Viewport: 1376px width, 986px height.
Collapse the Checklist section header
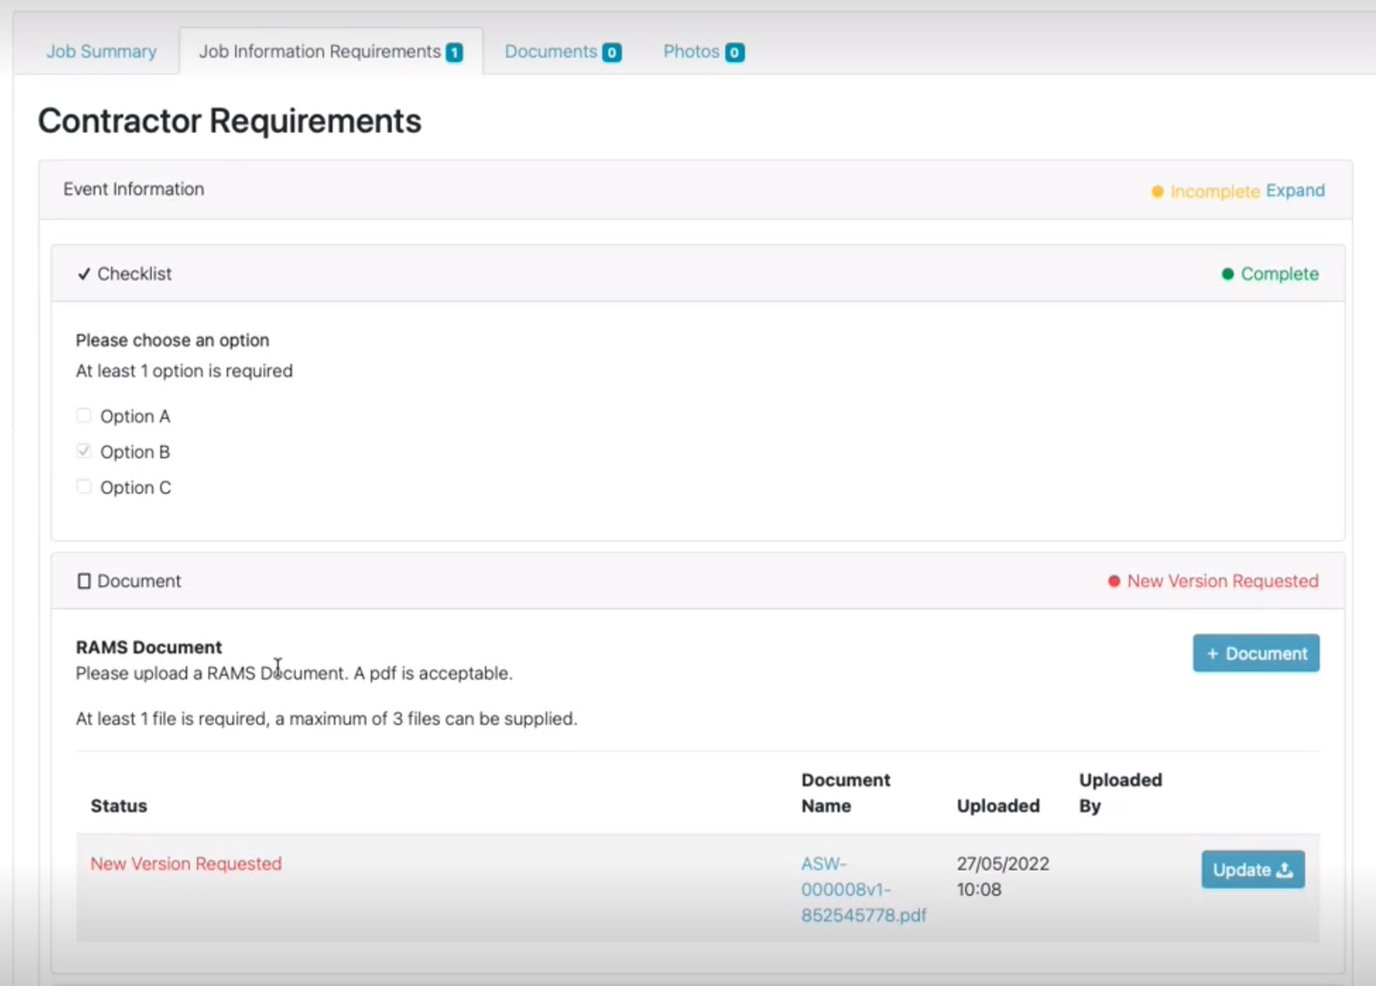pos(698,273)
